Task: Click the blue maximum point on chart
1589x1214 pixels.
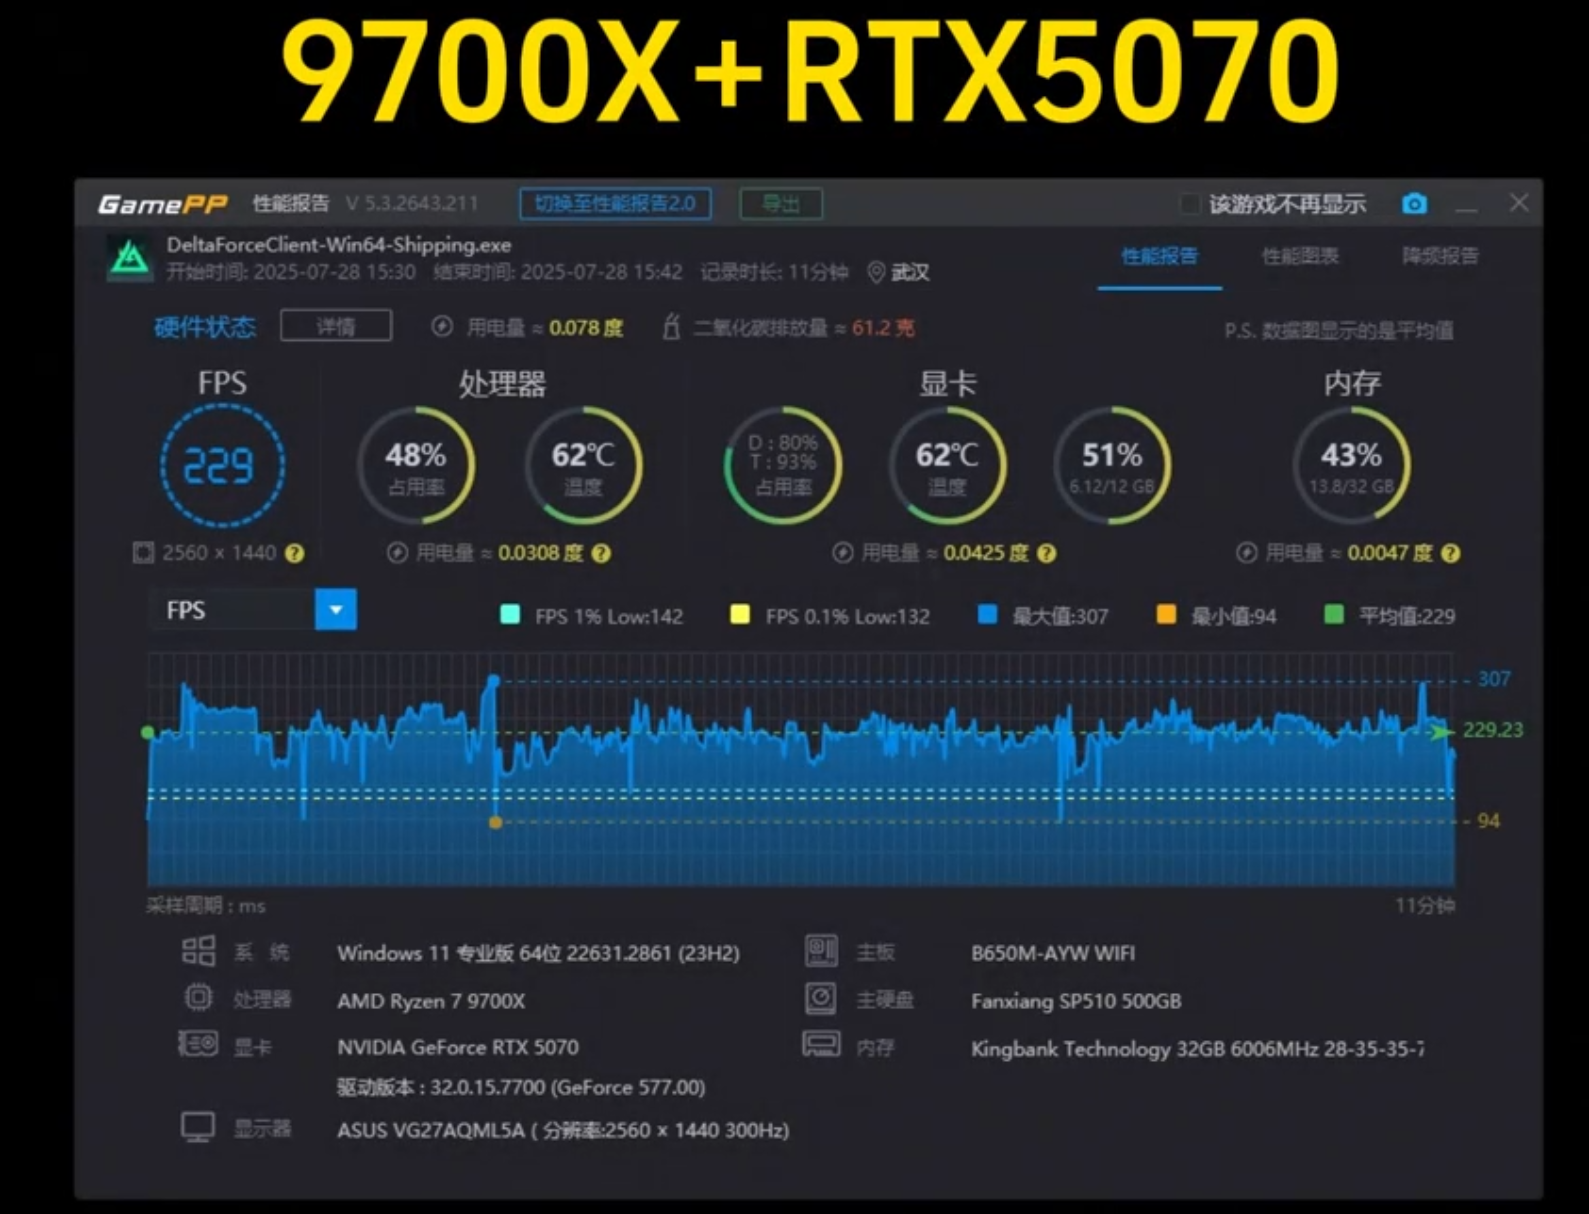Action: (x=493, y=681)
